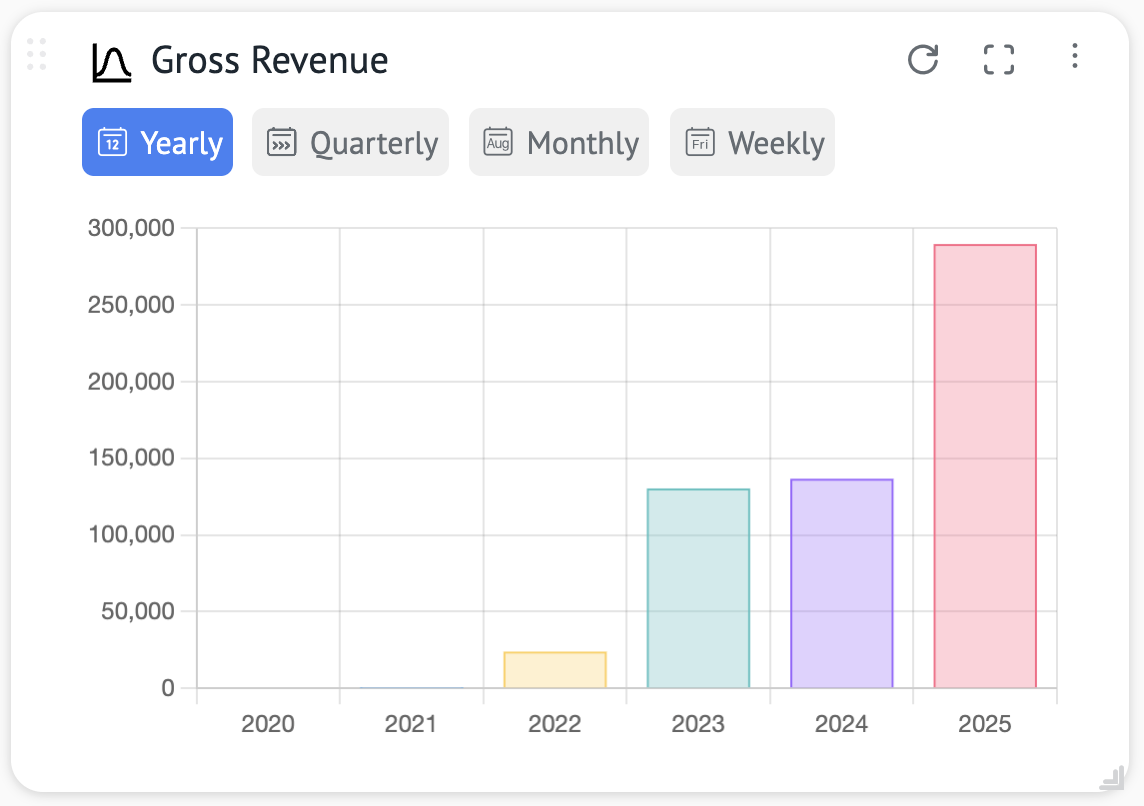Click the pink 2025 revenue bar
Image resolution: width=1144 pixels, height=806 pixels.
tap(984, 466)
